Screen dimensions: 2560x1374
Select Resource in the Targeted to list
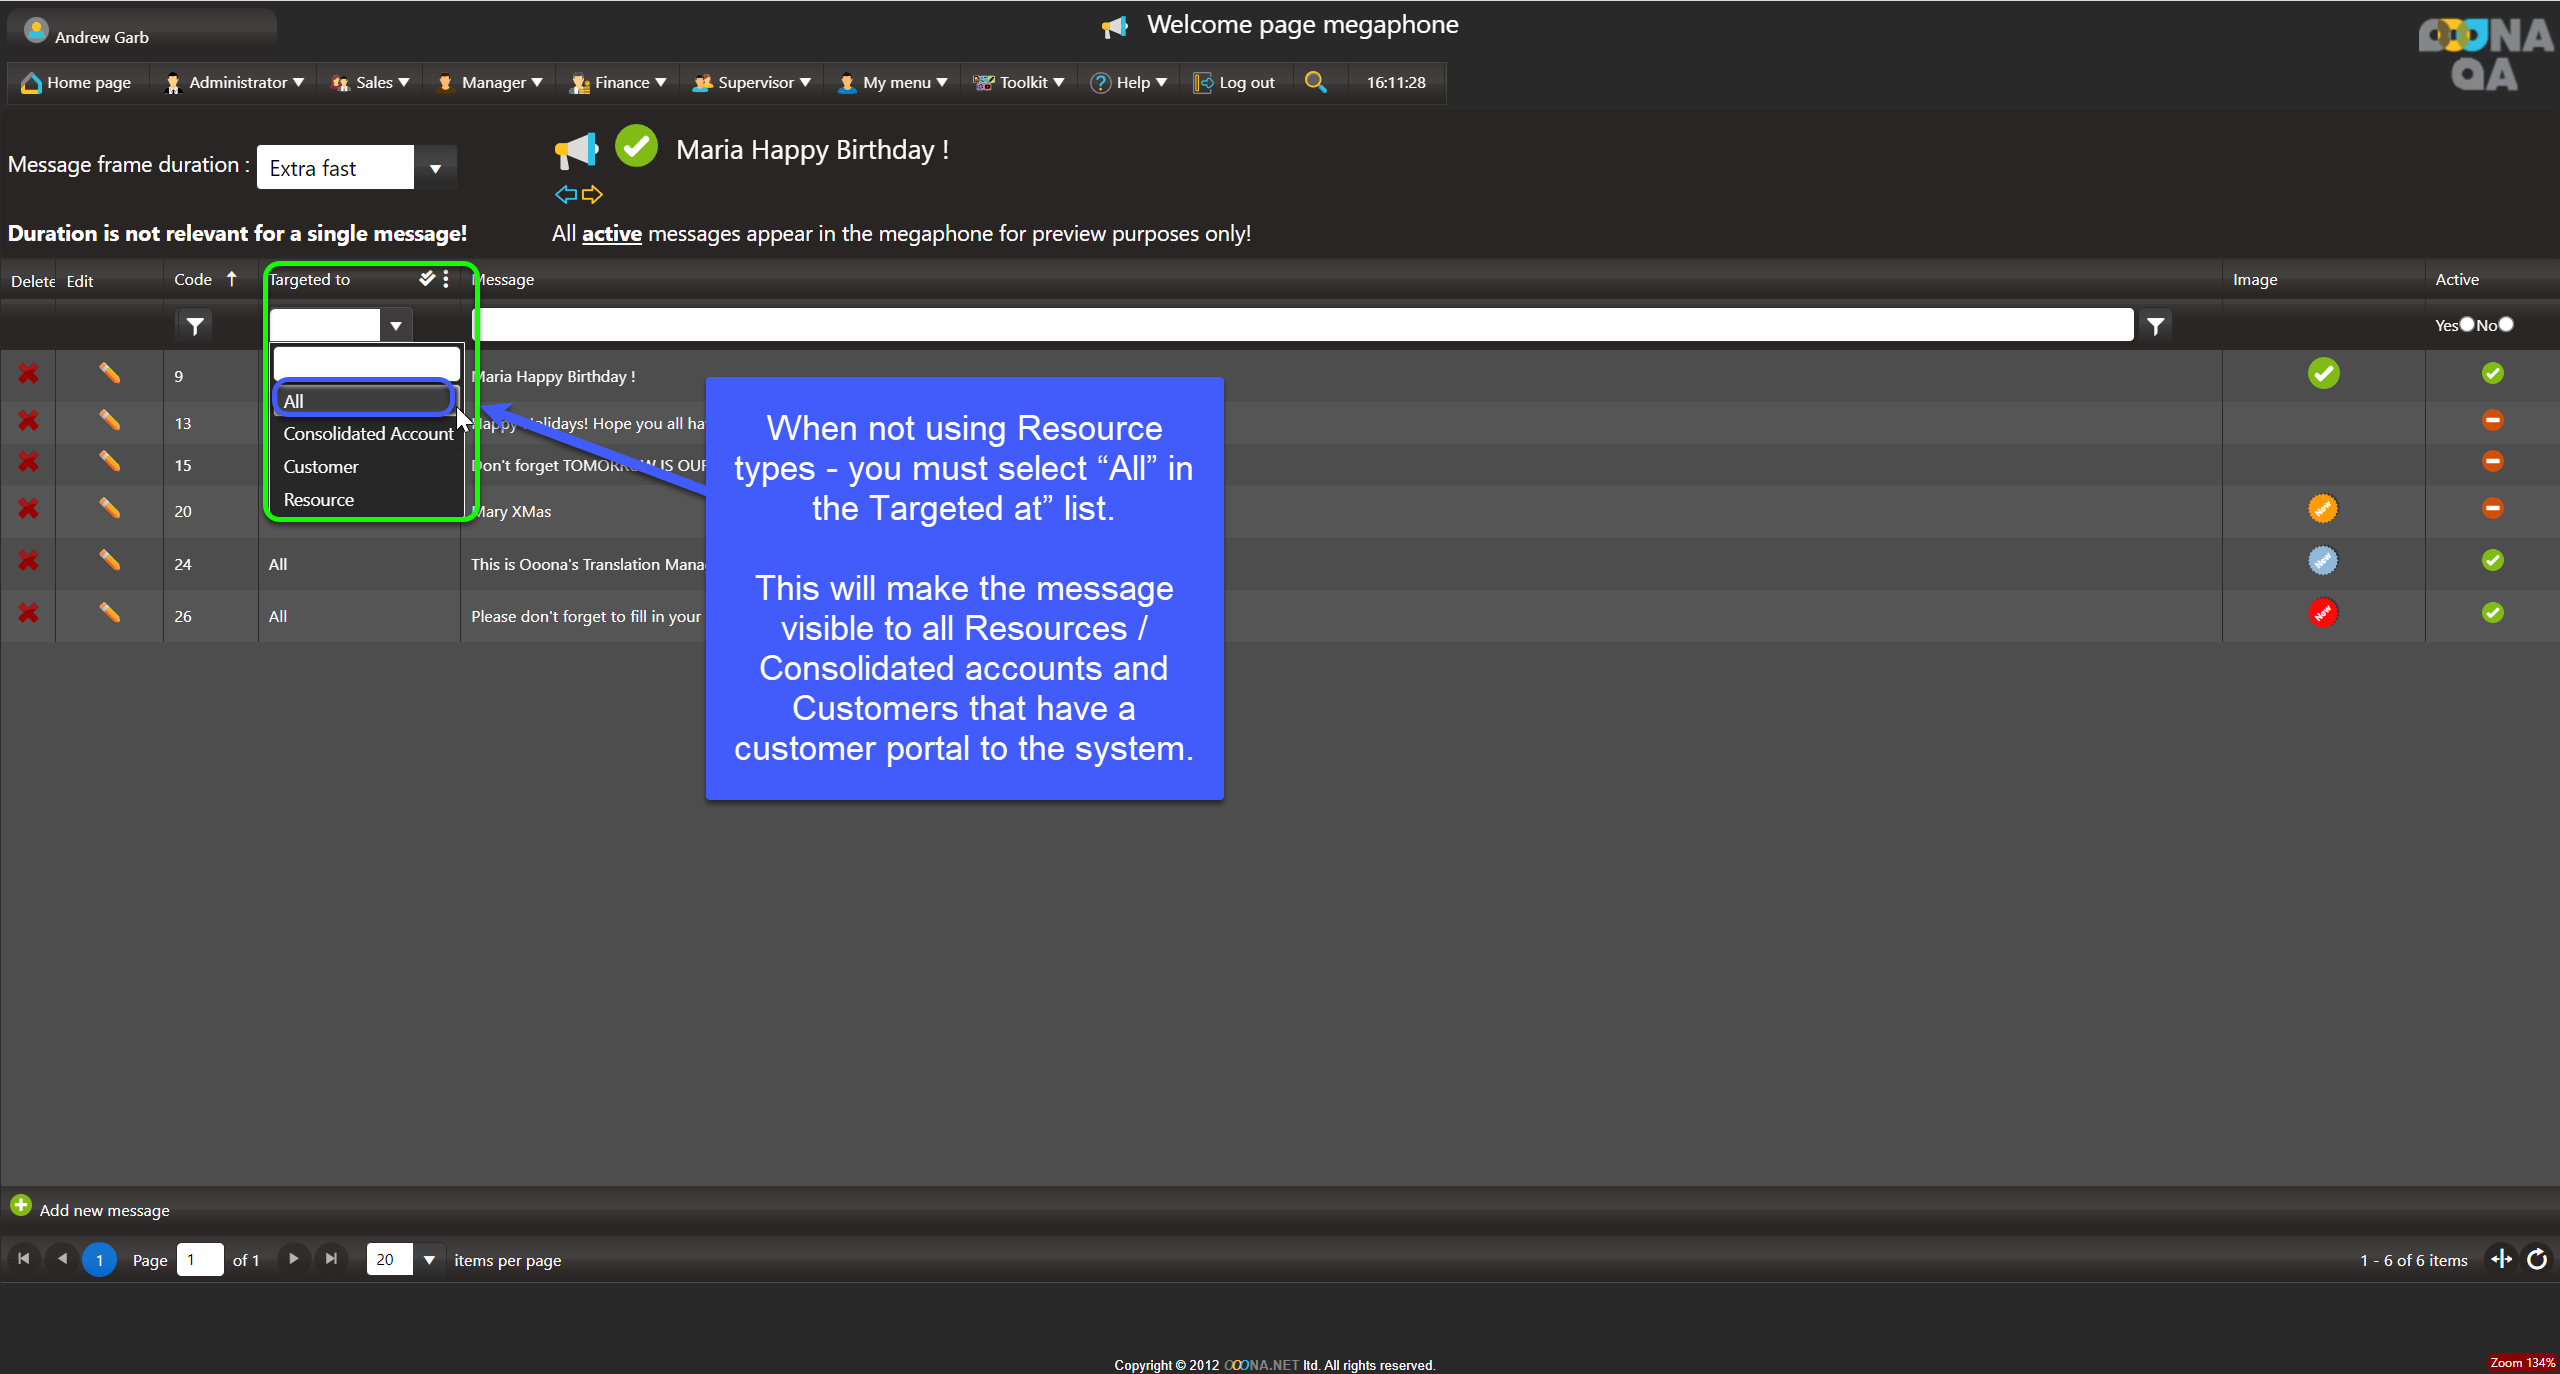point(318,500)
